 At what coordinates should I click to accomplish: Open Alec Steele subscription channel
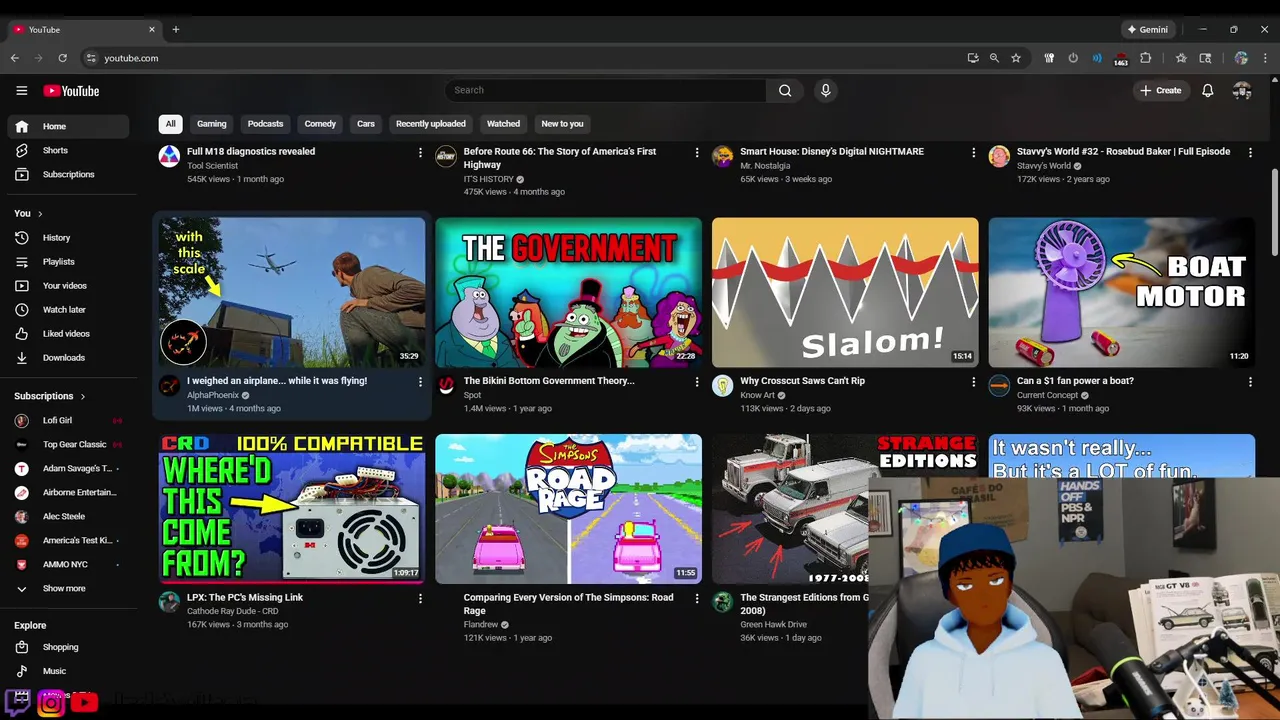[68, 517]
